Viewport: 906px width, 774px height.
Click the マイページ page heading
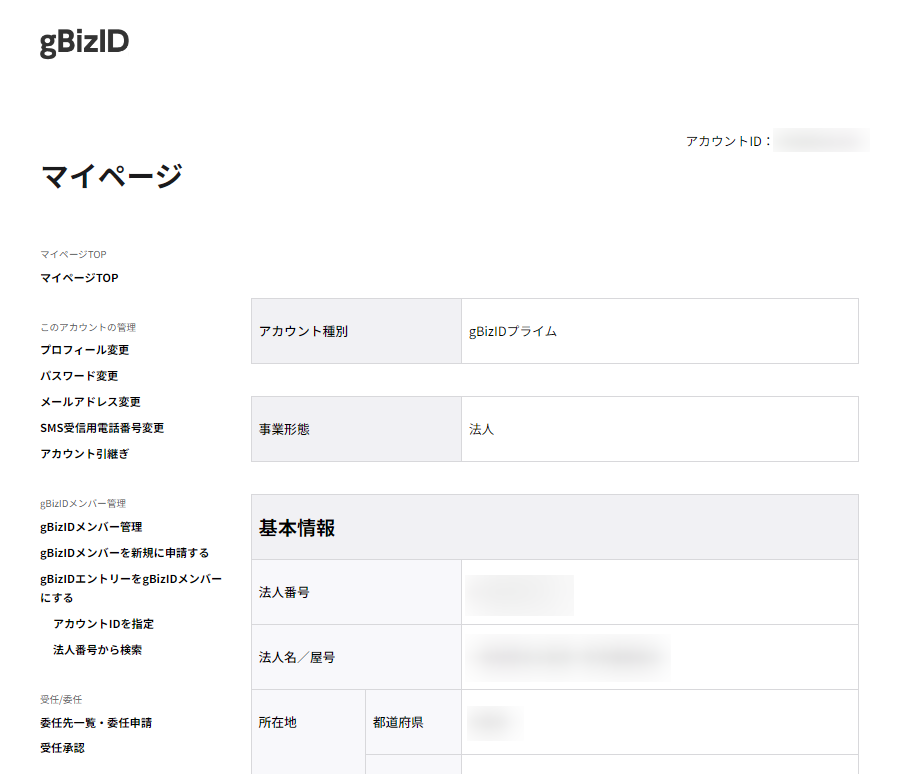click(x=111, y=176)
